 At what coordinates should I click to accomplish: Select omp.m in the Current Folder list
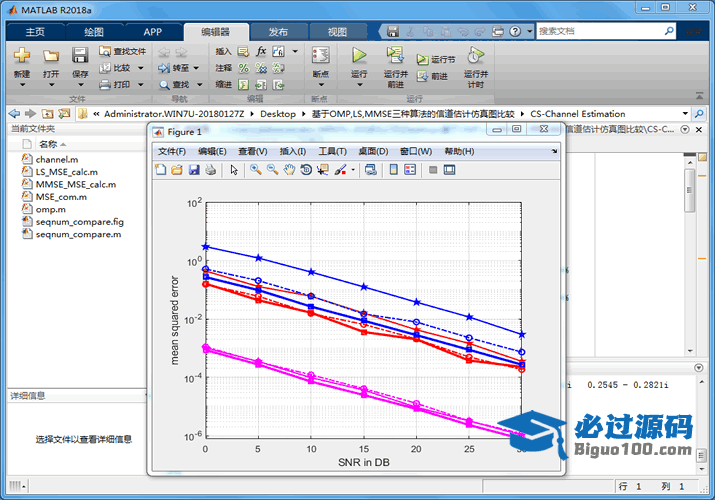pos(50,209)
